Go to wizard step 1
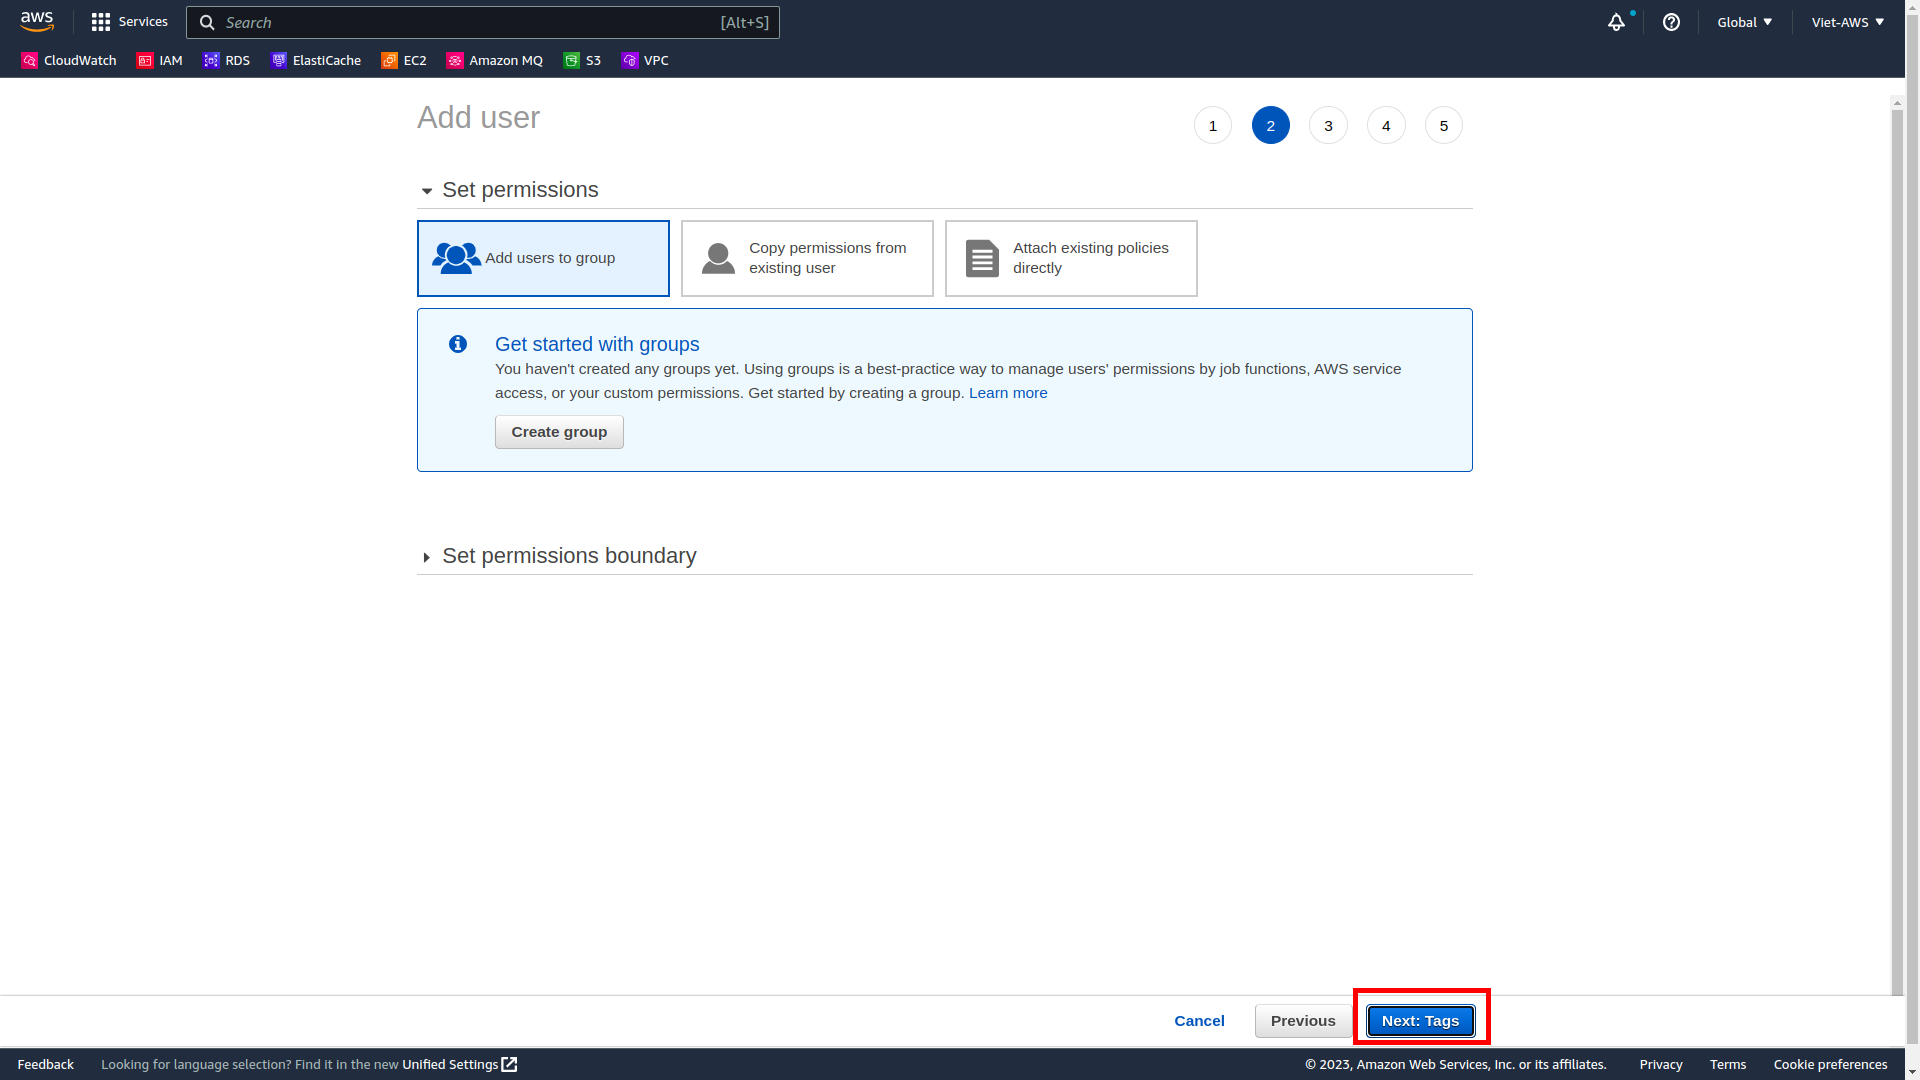The height and width of the screenshot is (1080, 1920). (1213, 125)
